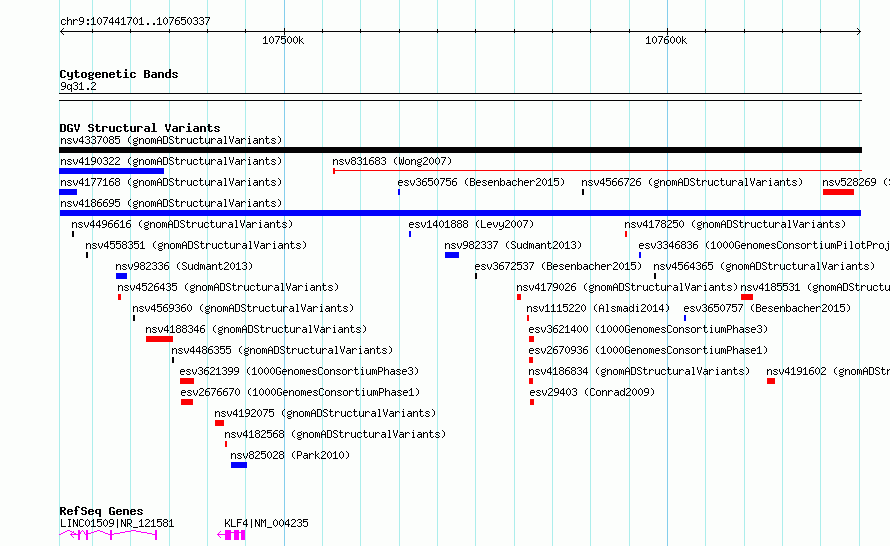Select the nsv4185531 variant label
Image resolution: width=890 pixels, height=546 pixels.
[815, 287]
